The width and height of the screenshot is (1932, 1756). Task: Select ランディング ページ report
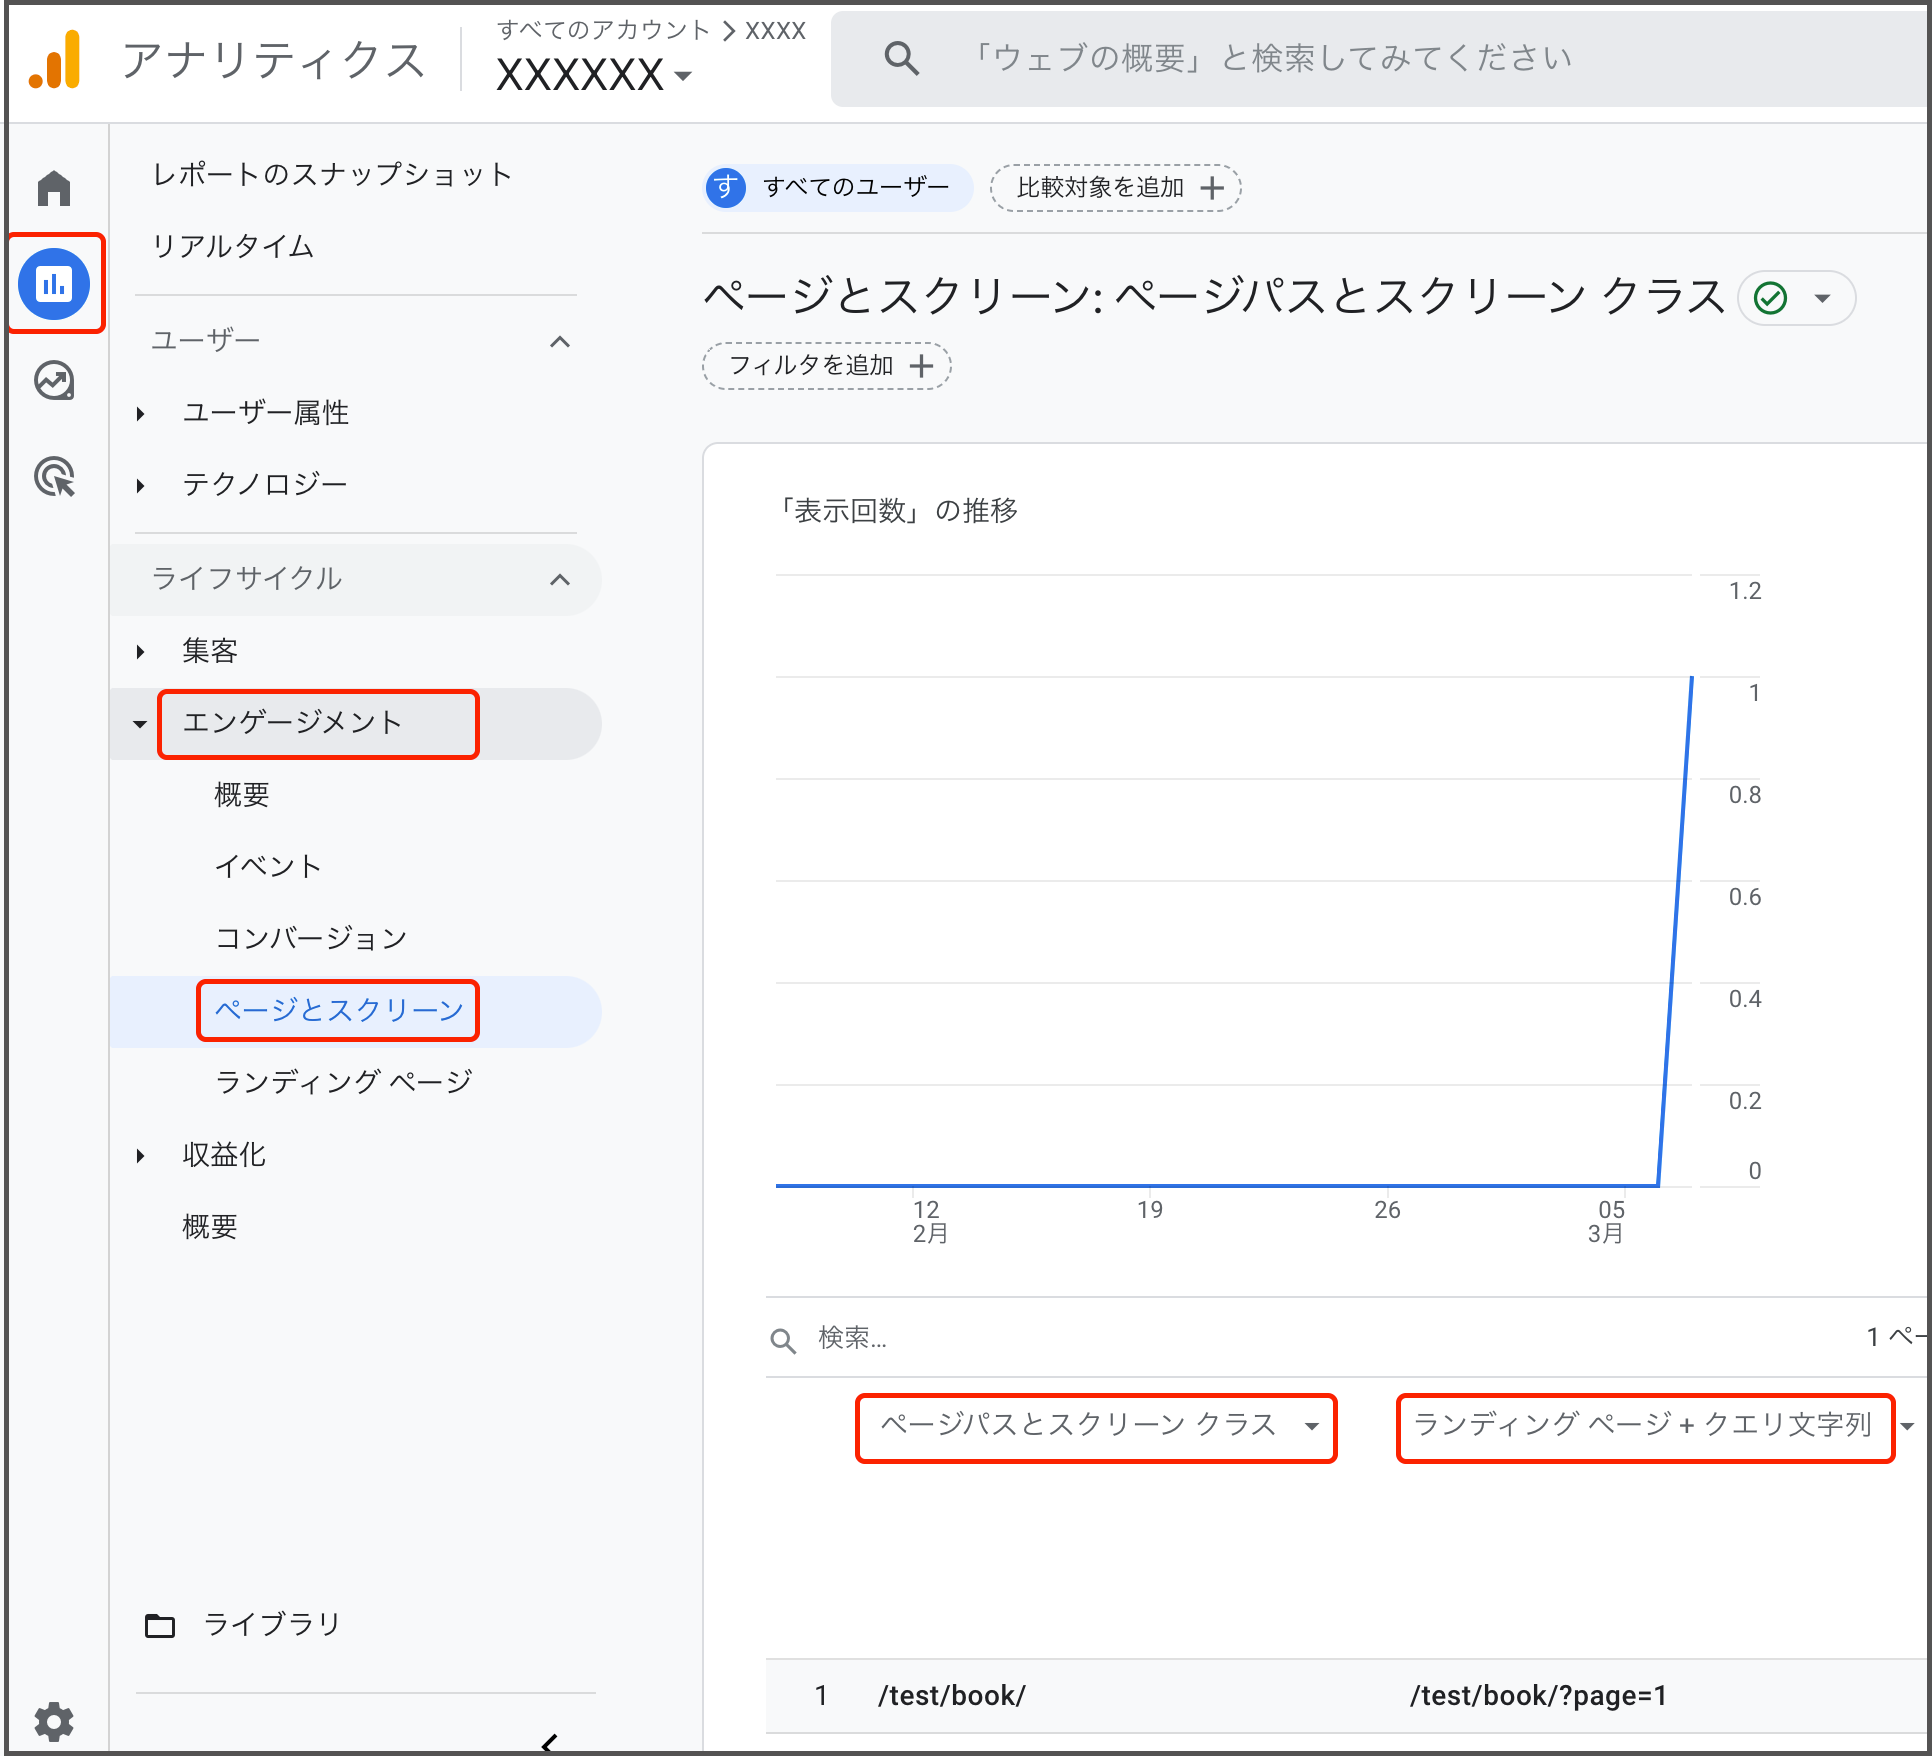point(344,1082)
